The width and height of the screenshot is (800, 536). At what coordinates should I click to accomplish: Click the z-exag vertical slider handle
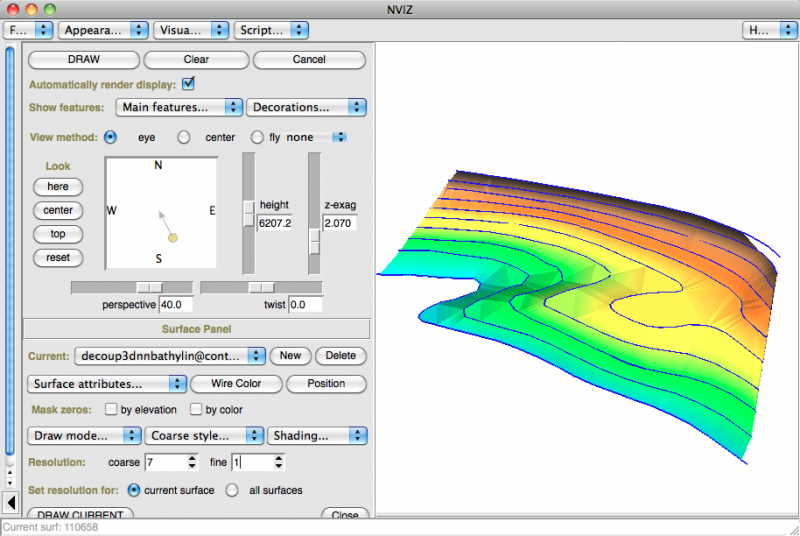pyautogui.click(x=314, y=242)
